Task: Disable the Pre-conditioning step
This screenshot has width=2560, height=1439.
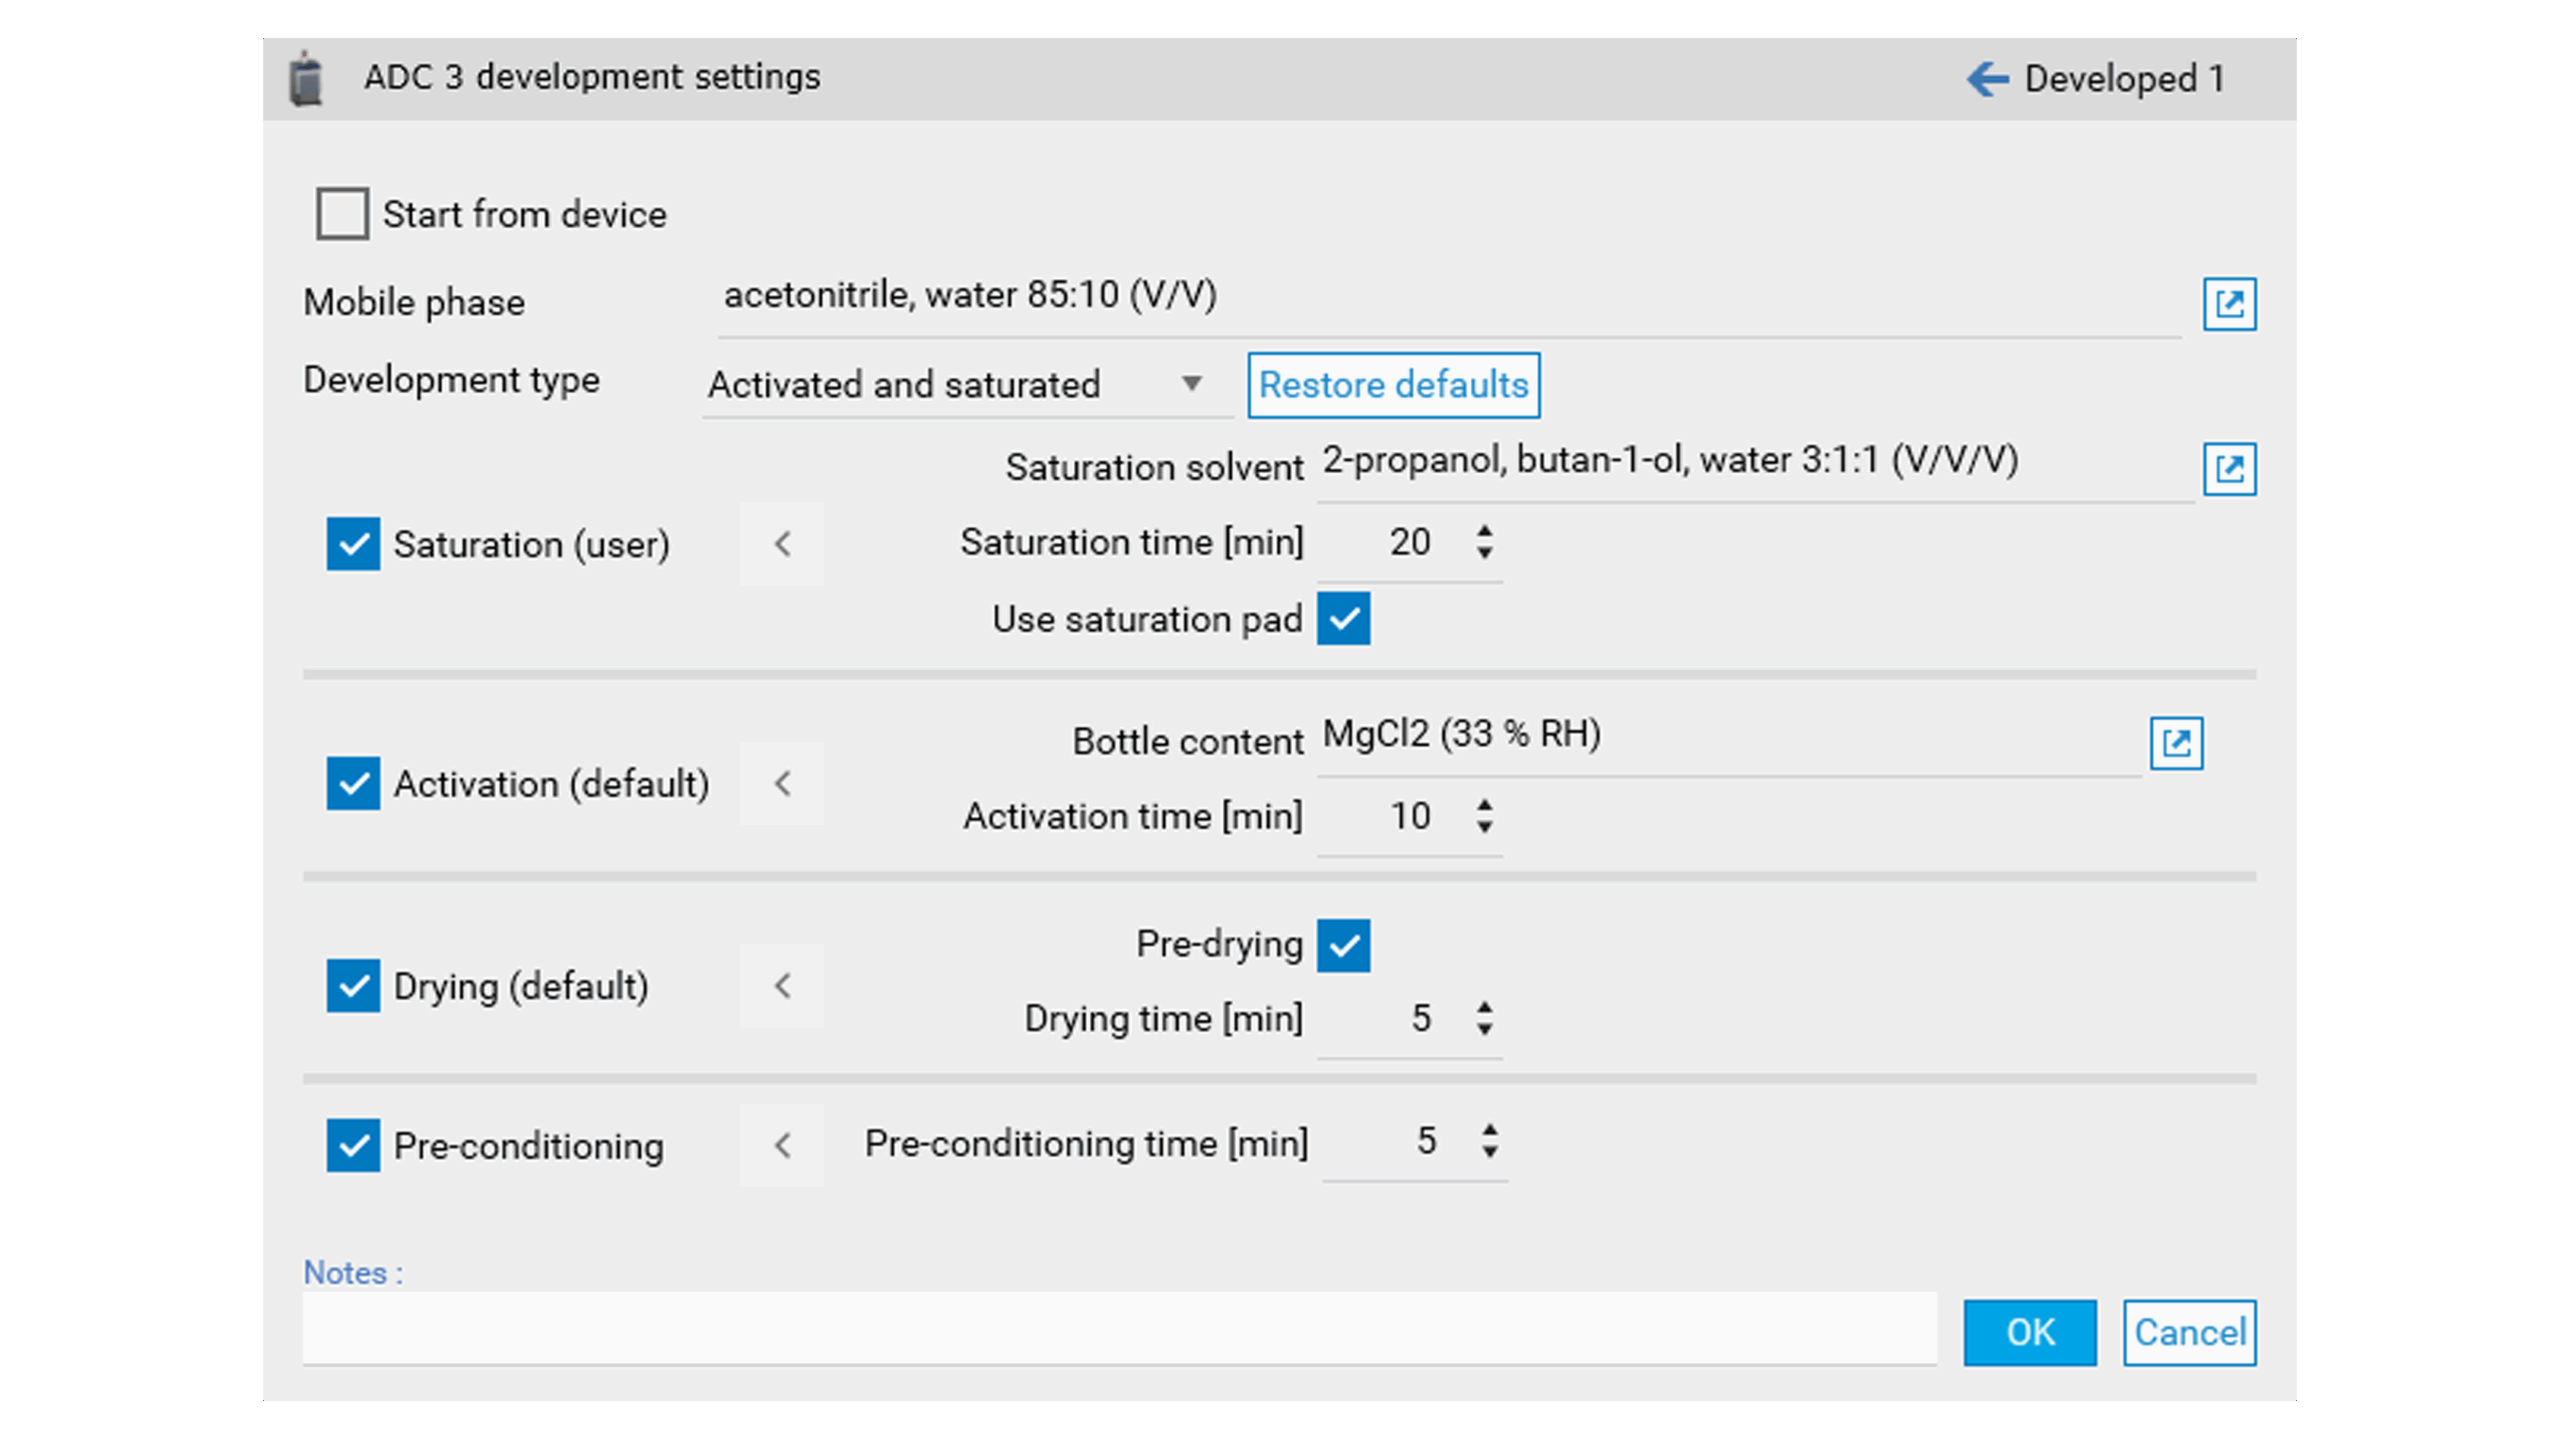Action: (352, 1146)
